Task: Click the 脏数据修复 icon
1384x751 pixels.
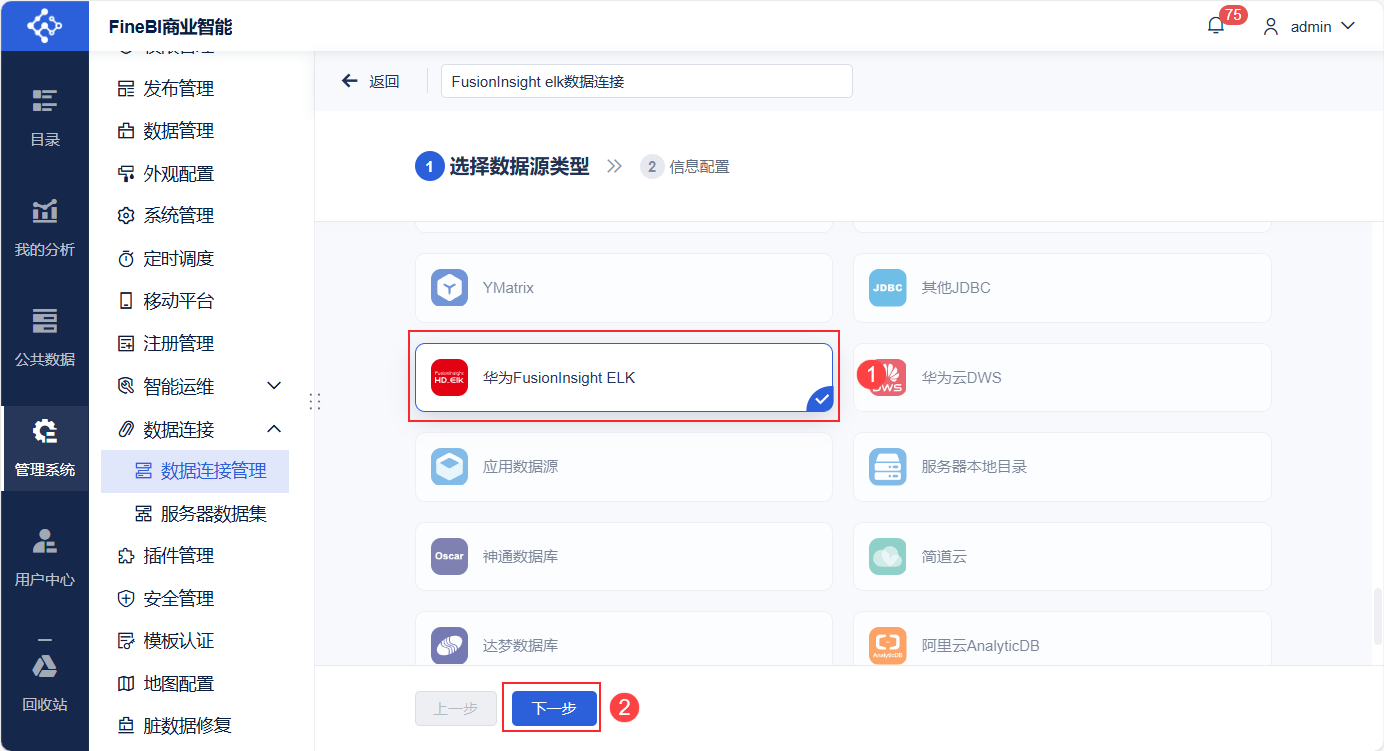Action: (126, 726)
